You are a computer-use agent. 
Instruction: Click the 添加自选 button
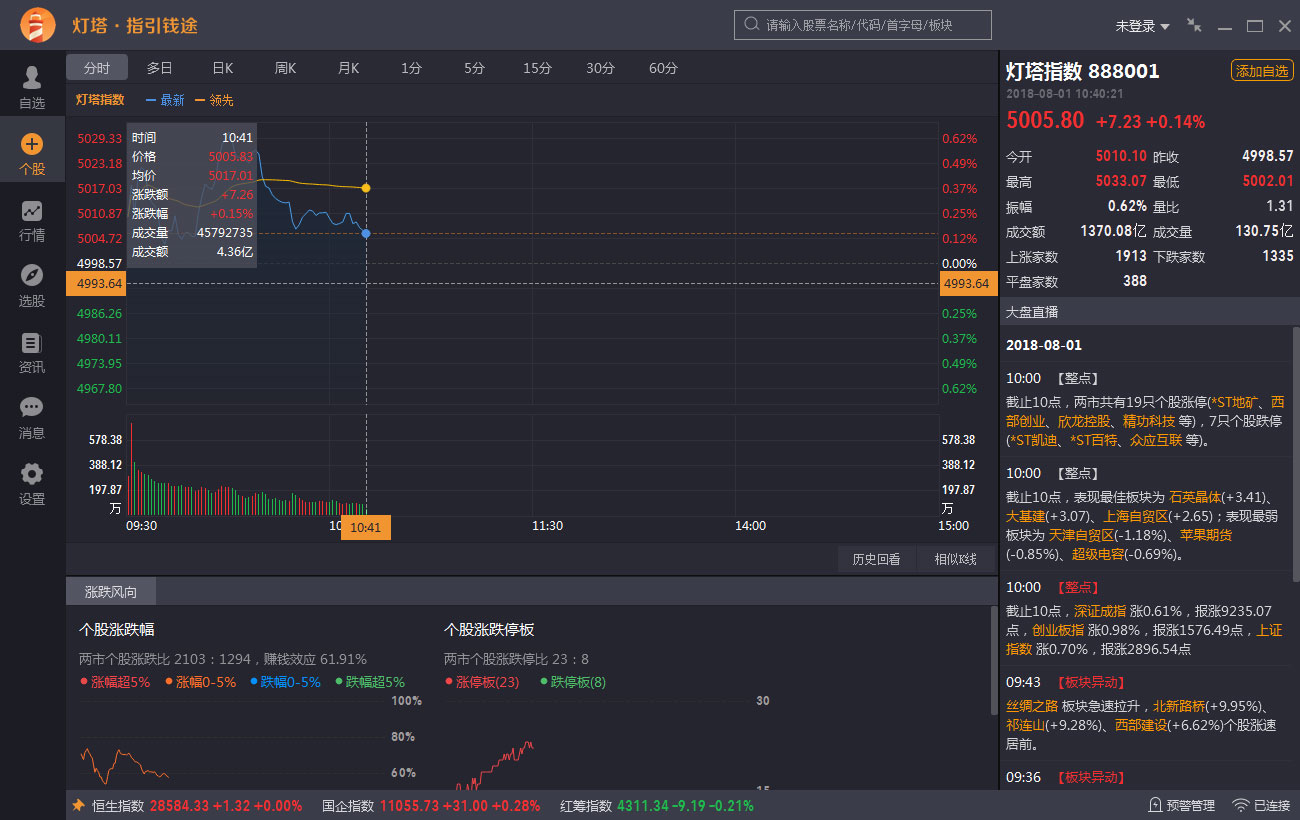click(1262, 70)
